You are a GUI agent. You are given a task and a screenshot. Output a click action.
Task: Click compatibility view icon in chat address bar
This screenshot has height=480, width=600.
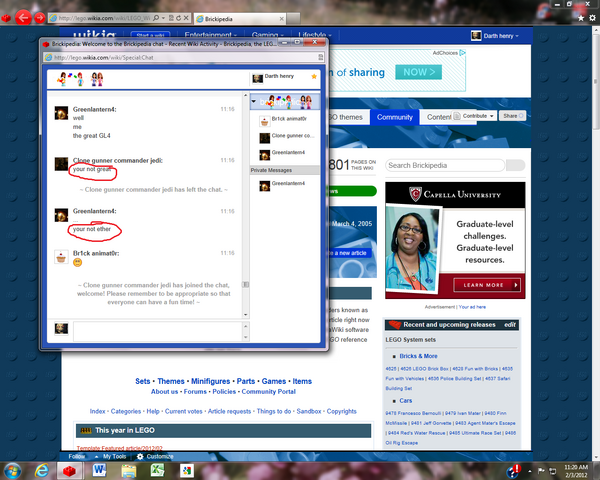pyautogui.click(x=321, y=57)
